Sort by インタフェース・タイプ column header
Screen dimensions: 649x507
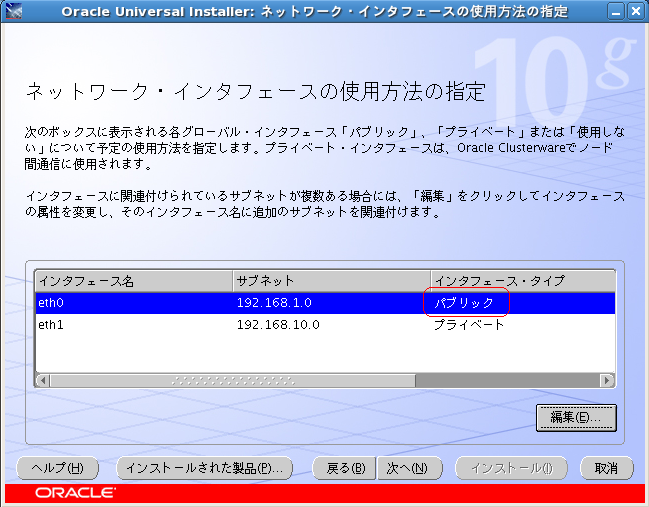[x=523, y=281]
